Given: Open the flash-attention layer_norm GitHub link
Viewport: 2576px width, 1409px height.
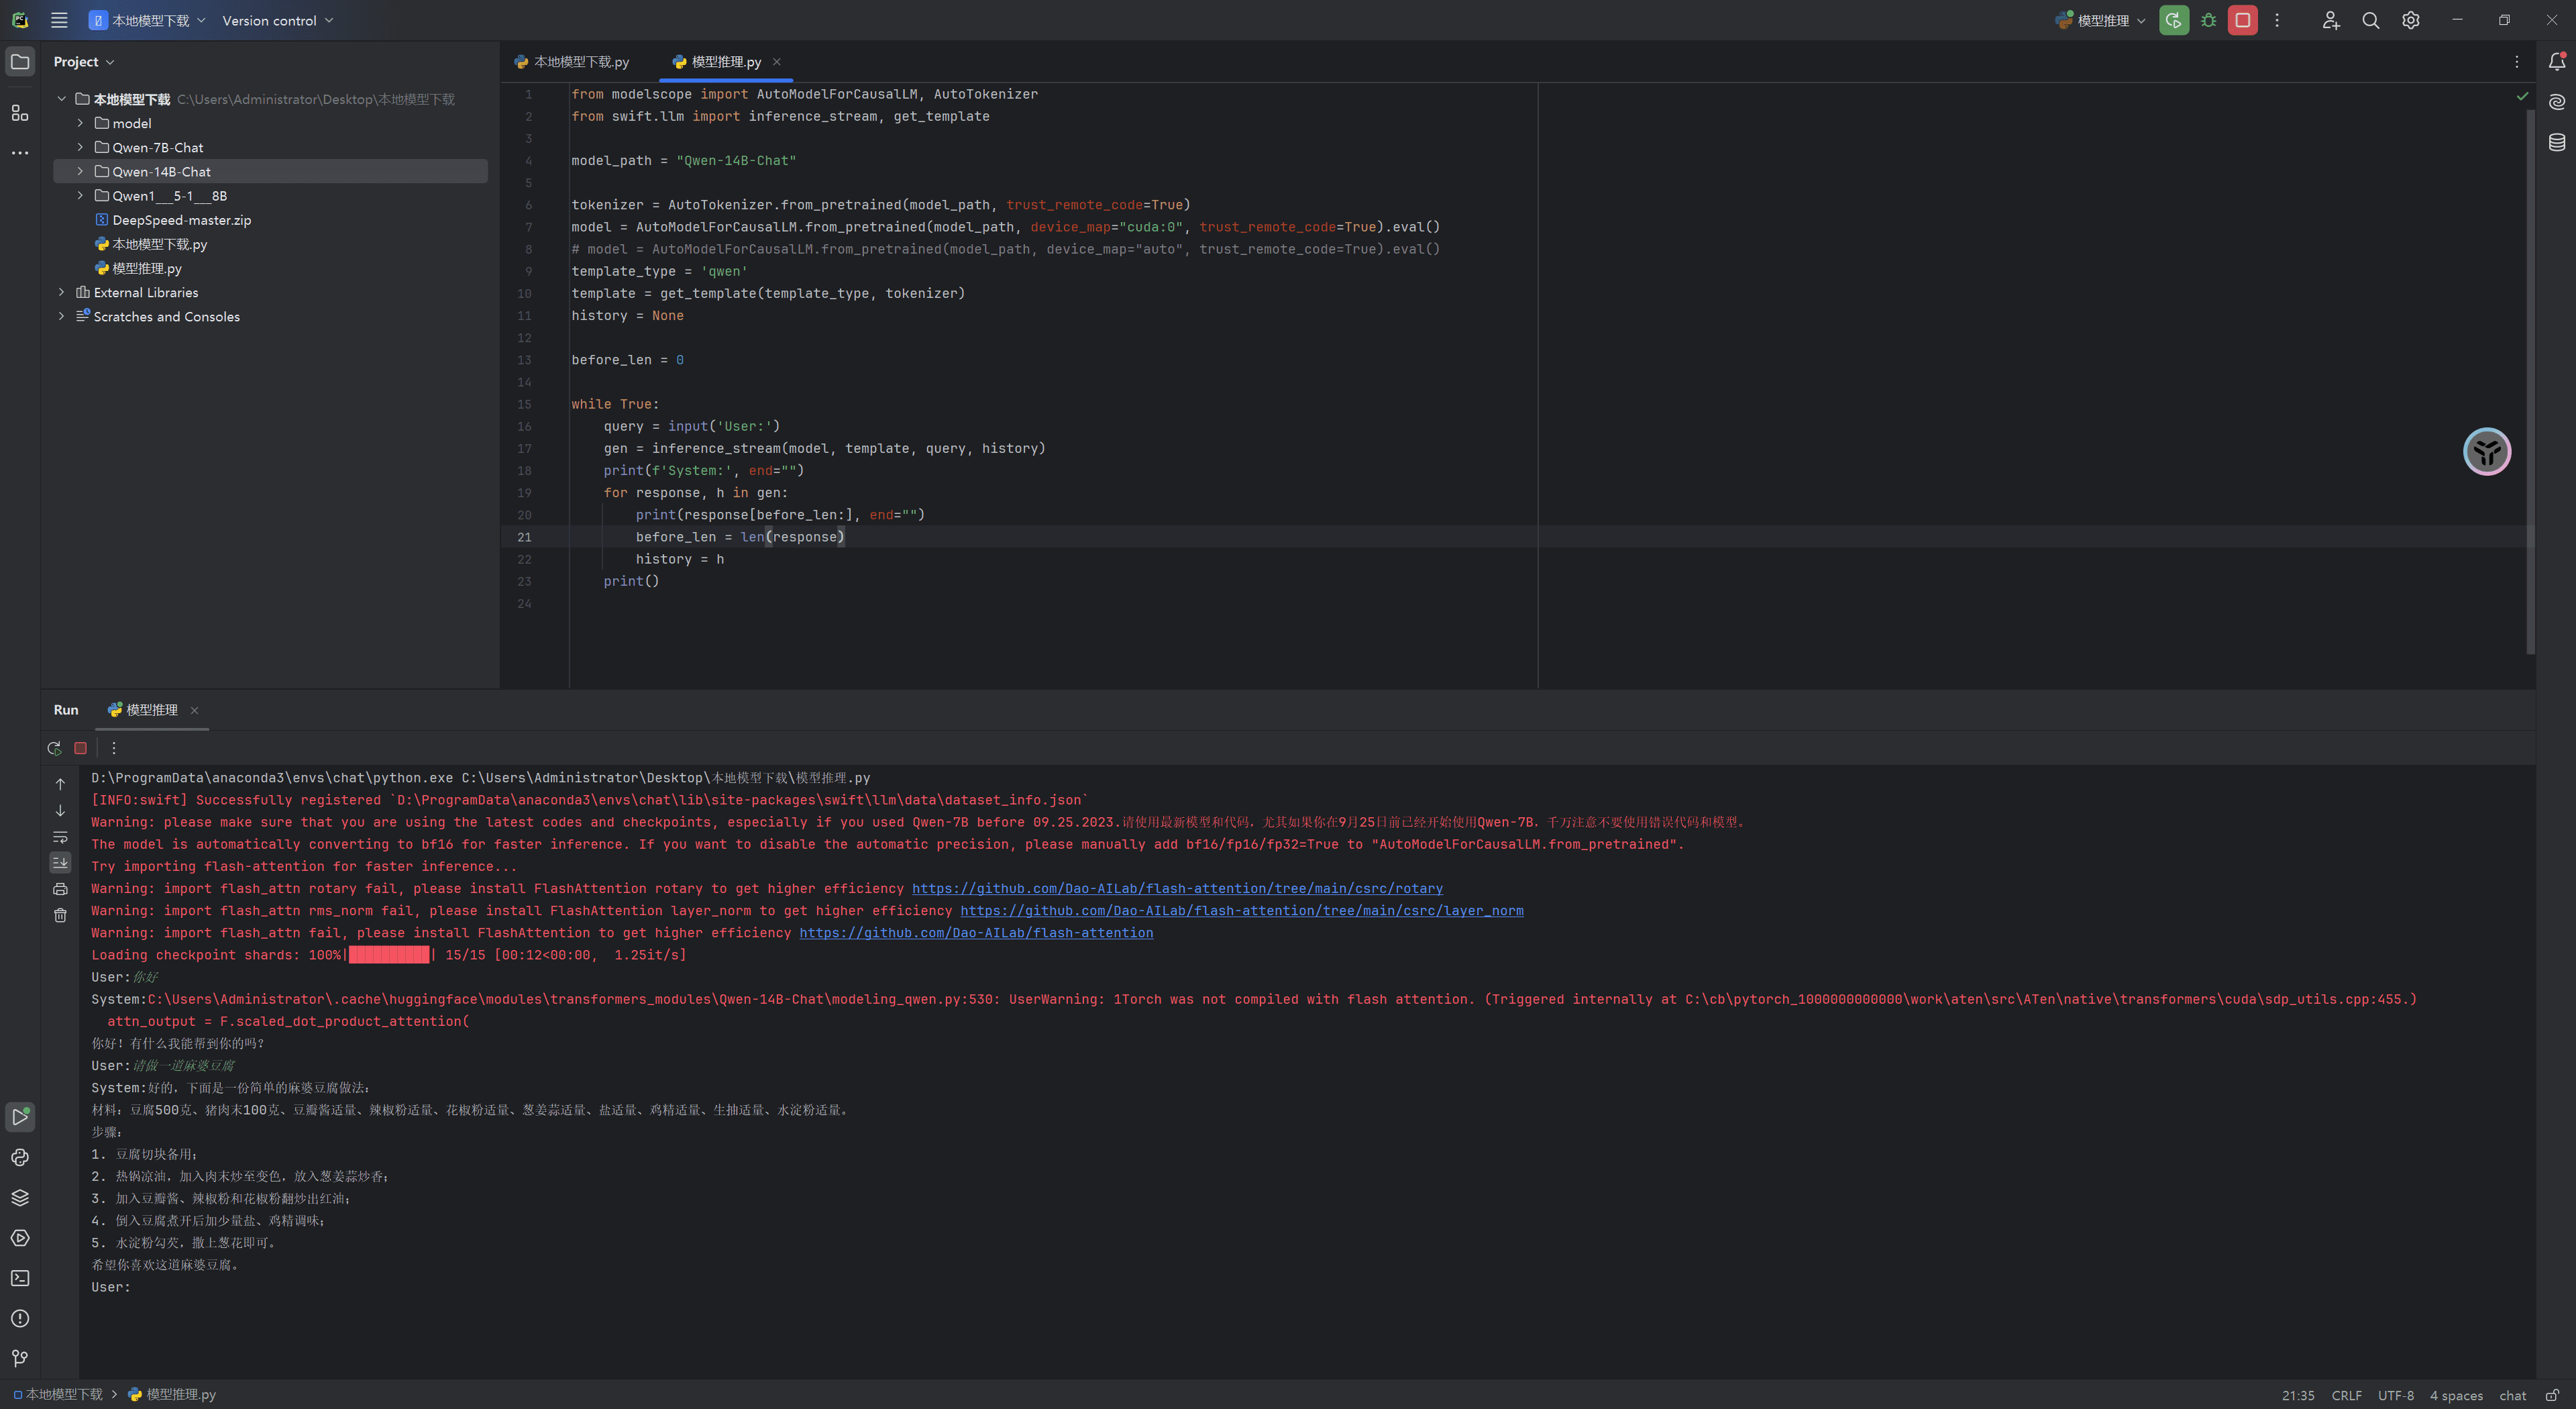Looking at the screenshot, I should [1242, 911].
